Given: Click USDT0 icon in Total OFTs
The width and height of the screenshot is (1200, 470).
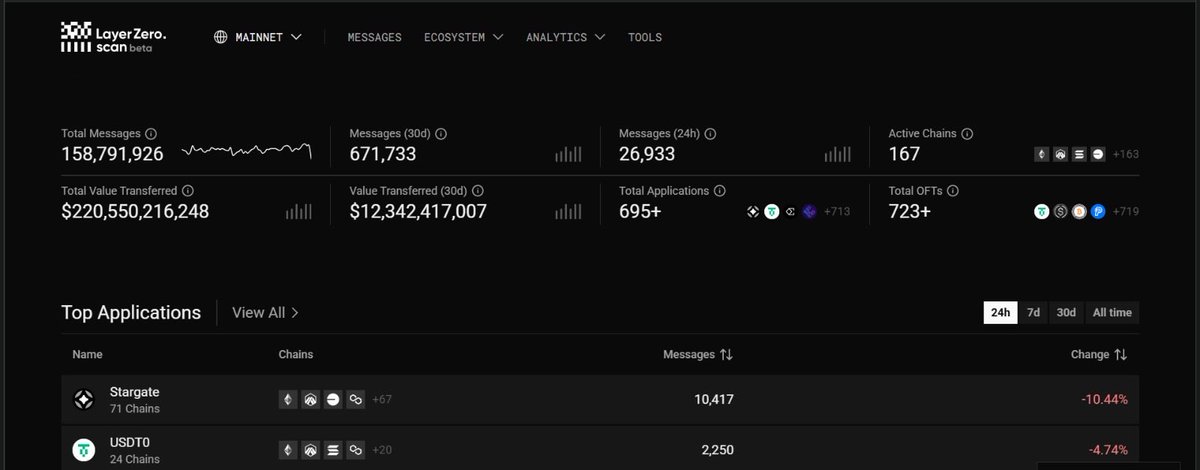Looking at the screenshot, I should [1041, 211].
